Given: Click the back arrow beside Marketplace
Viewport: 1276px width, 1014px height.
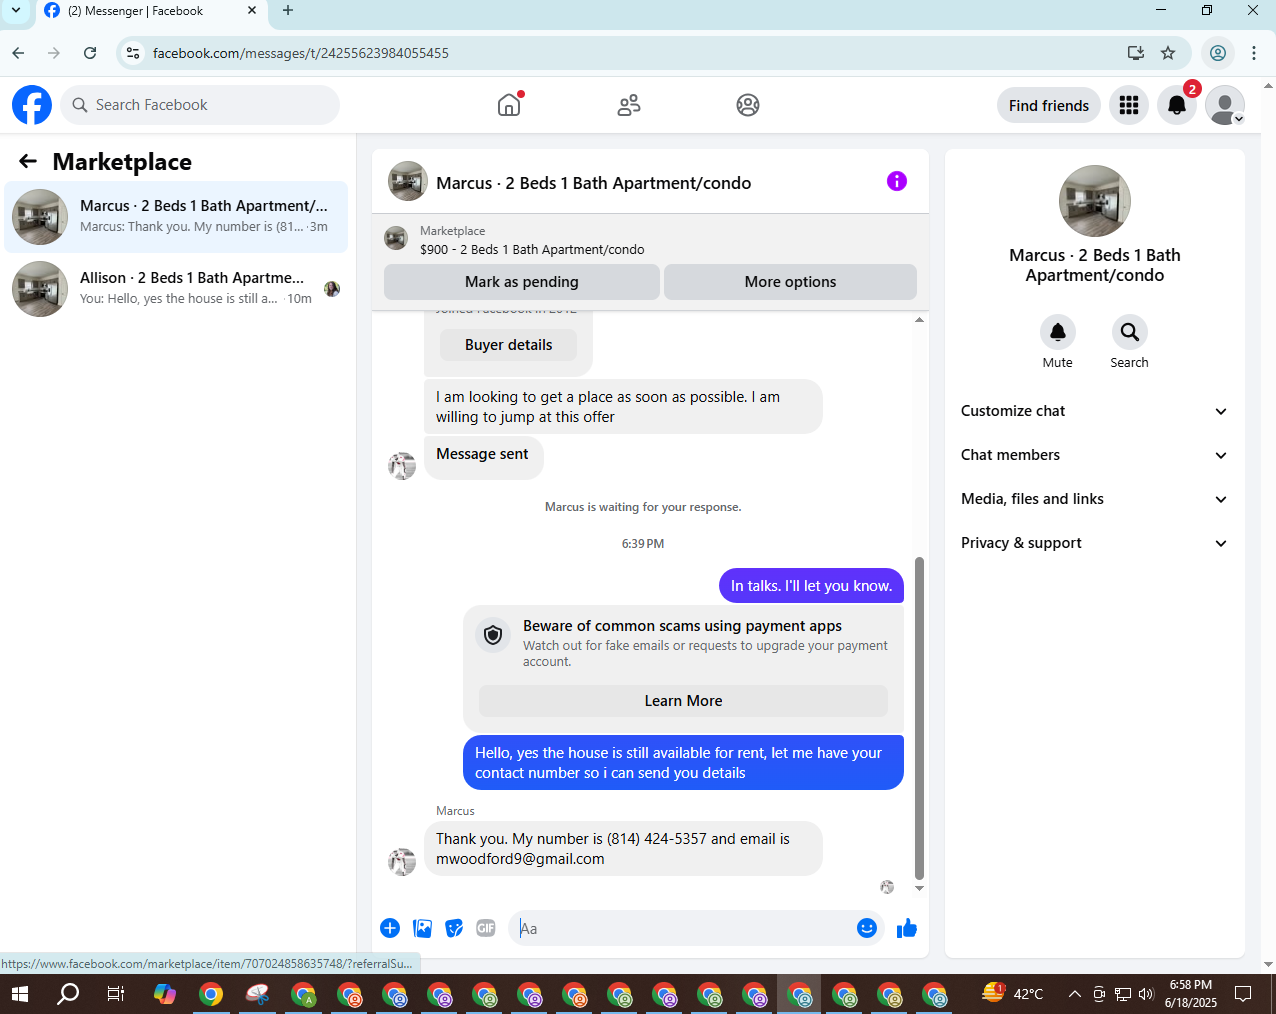Looking at the screenshot, I should coord(28,161).
